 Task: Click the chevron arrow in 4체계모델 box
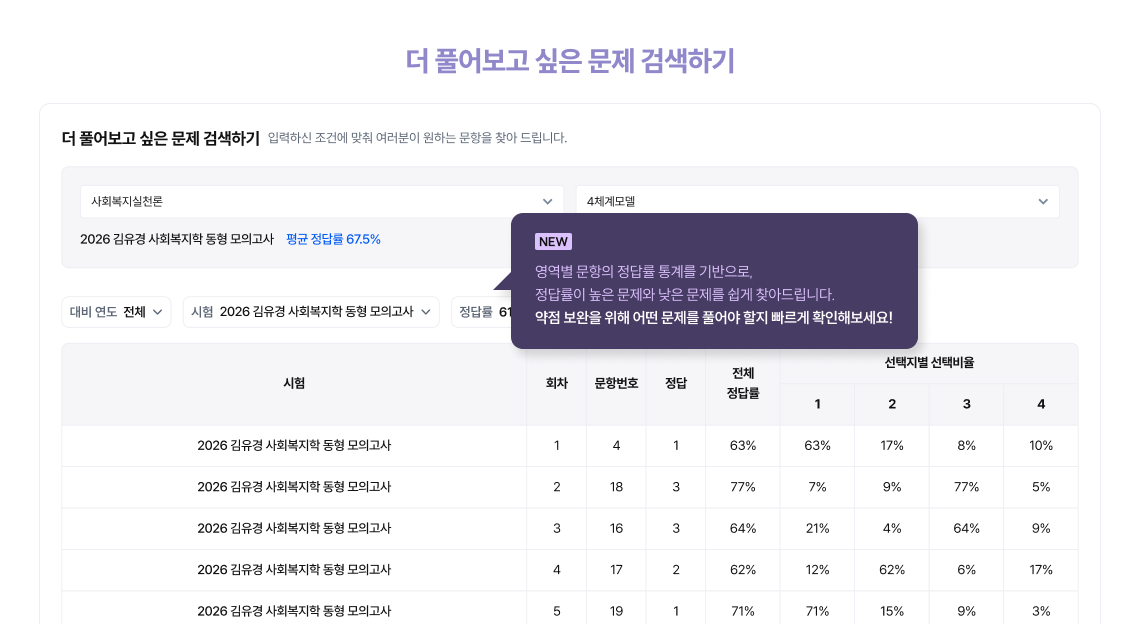(x=1043, y=201)
